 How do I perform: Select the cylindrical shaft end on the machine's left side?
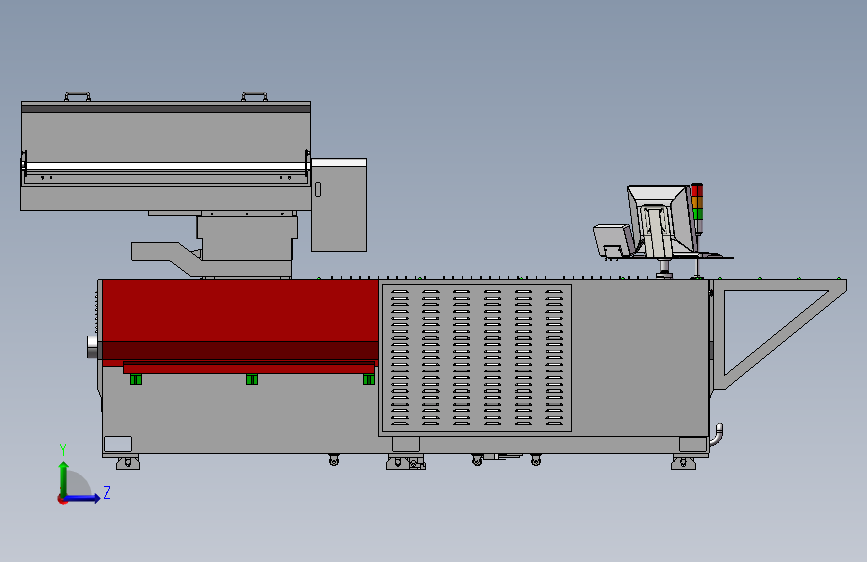(92, 347)
